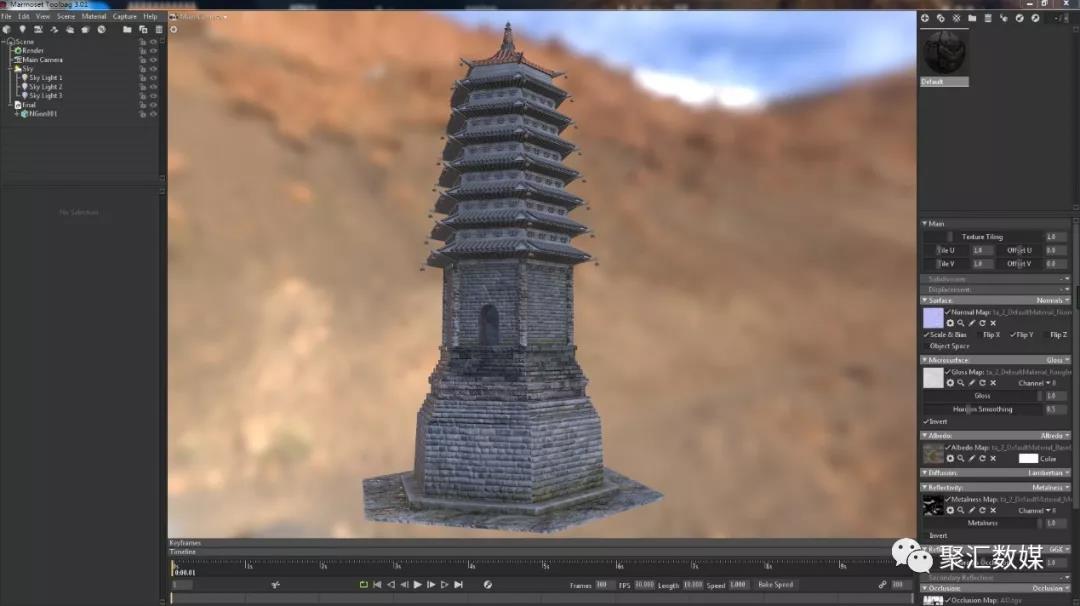Toggle Flip Y checkbox in Surface section
Image resolution: width=1080 pixels, height=606 pixels.
click(1013, 335)
